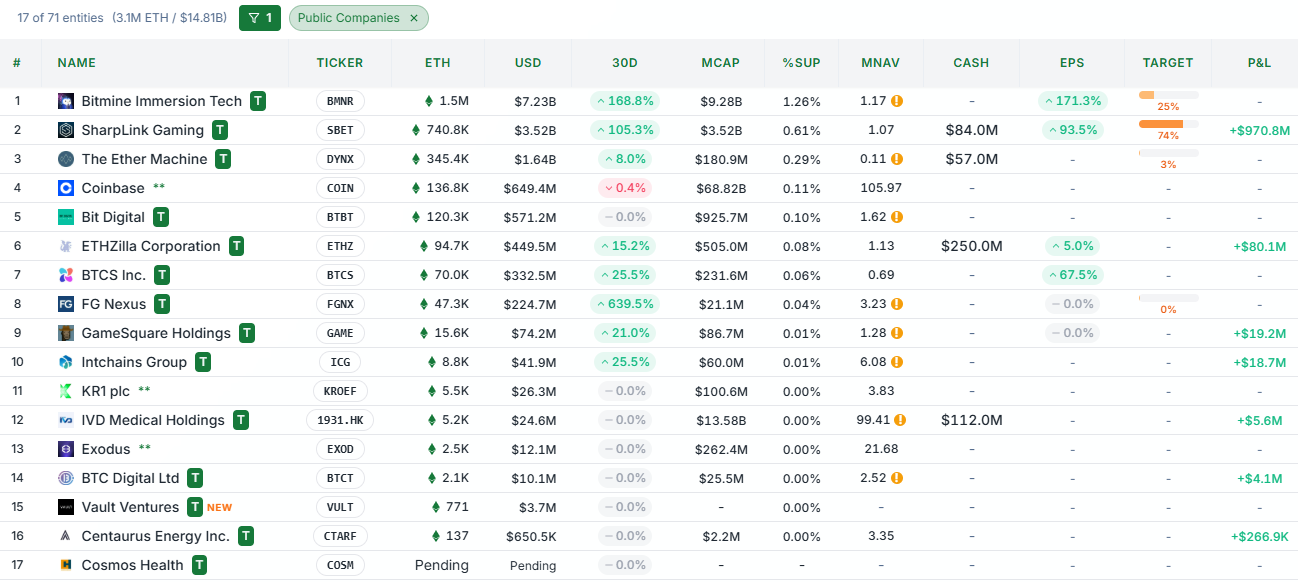The width and height of the screenshot is (1298, 582).
Task: Click the KROEF ticker badge
Action: pos(340,391)
